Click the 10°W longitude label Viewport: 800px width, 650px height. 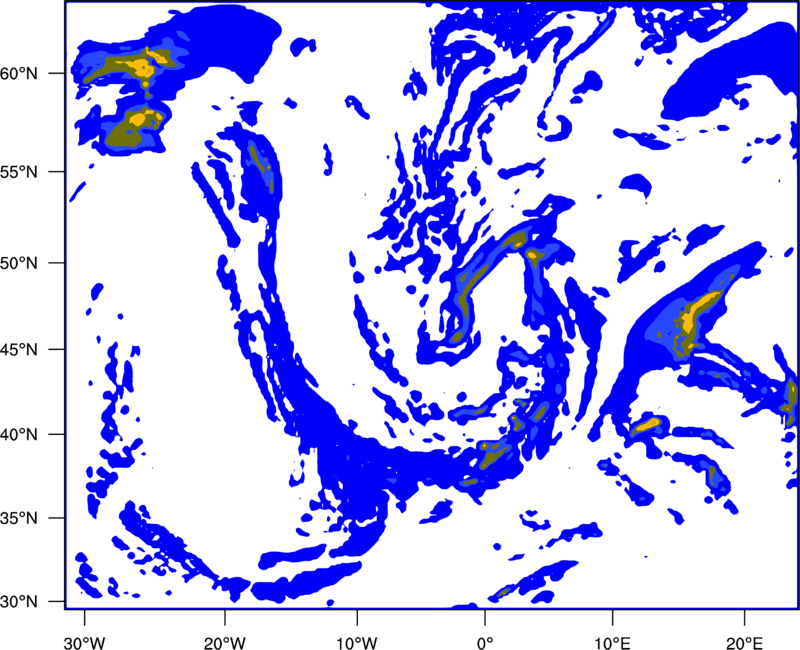(x=357, y=643)
